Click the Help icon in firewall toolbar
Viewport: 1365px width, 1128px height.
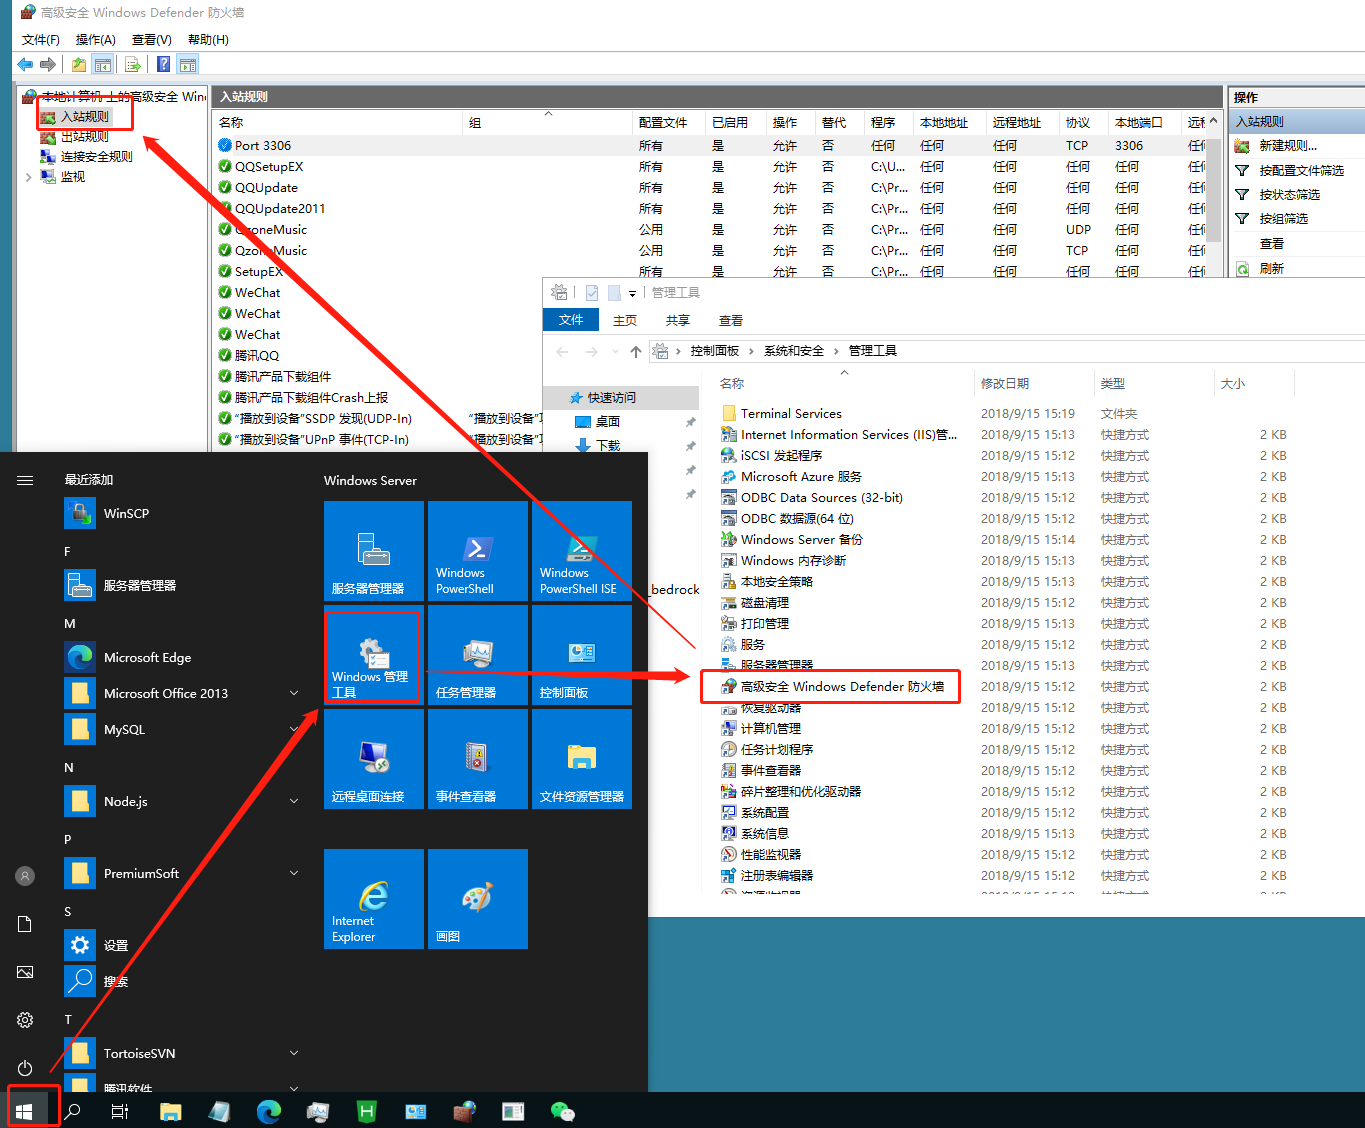[x=163, y=65]
